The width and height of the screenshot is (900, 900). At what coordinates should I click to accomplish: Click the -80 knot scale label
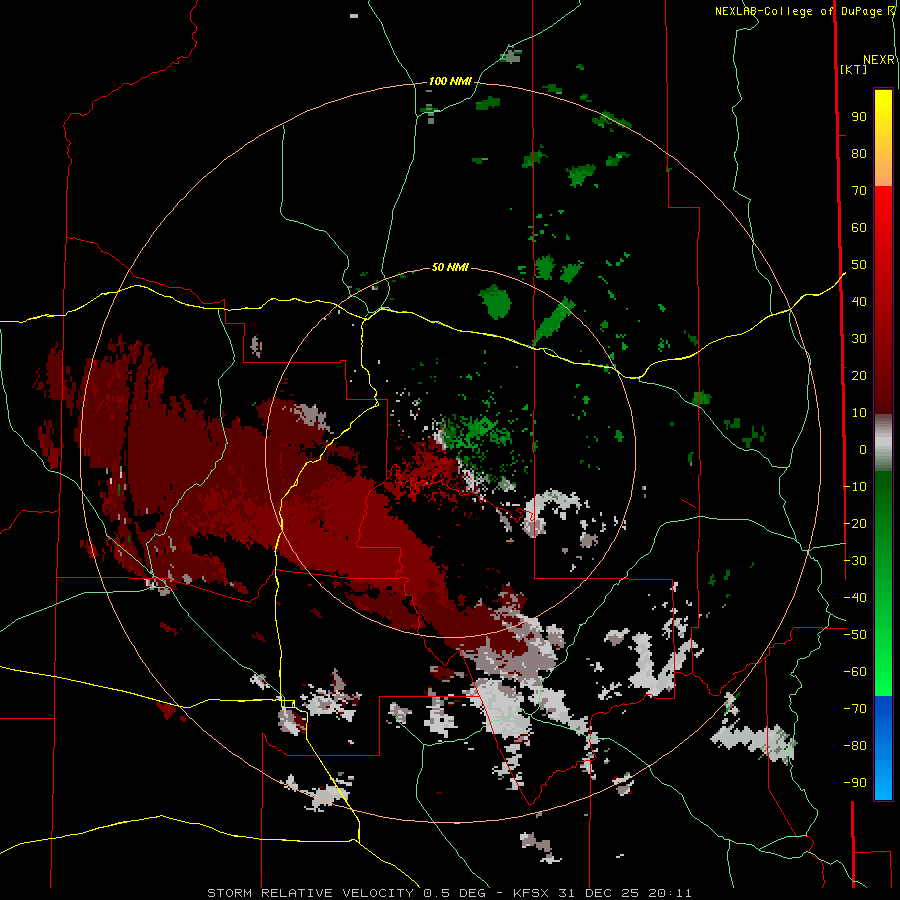(855, 746)
